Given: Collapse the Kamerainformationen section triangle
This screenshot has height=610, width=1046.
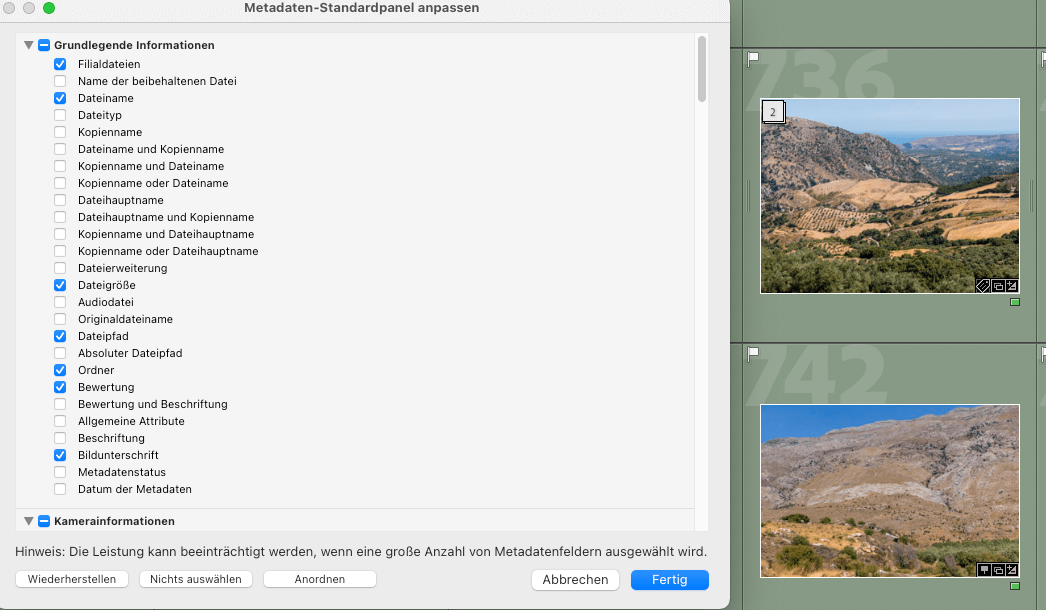Looking at the screenshot, I should click(29, 521).
